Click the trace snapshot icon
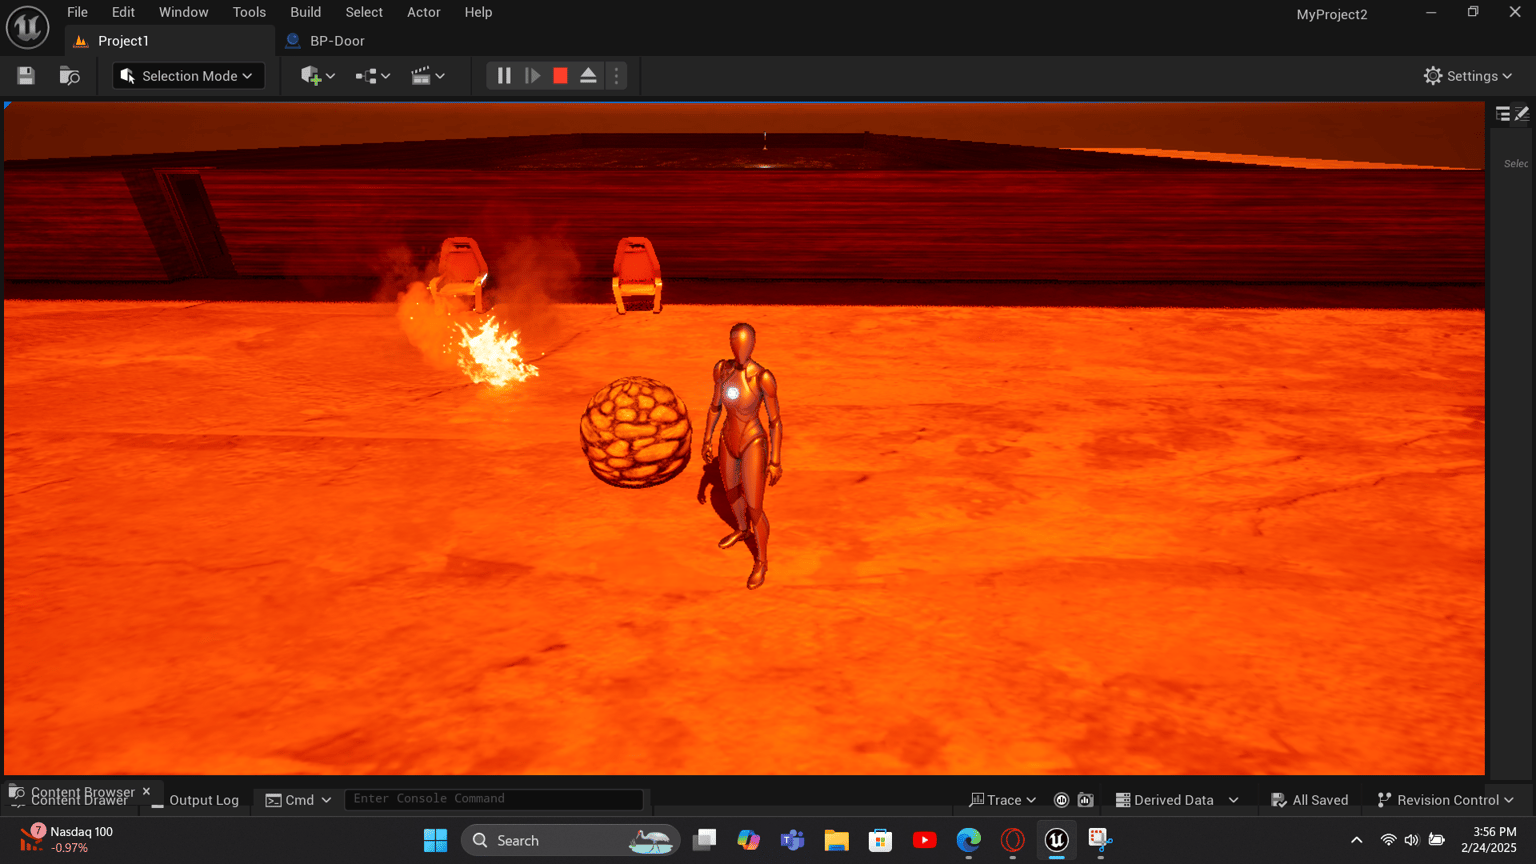This screenshot has height=864, width=1536. (1086, 800)
